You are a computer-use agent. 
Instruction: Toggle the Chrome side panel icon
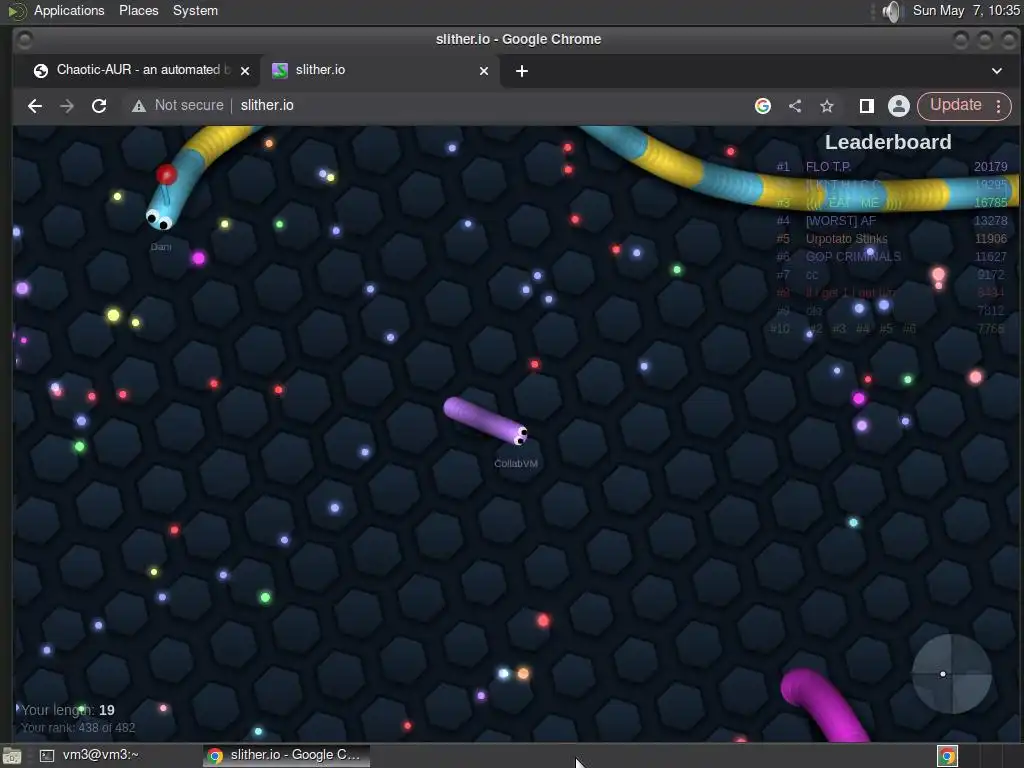[867, 106]
